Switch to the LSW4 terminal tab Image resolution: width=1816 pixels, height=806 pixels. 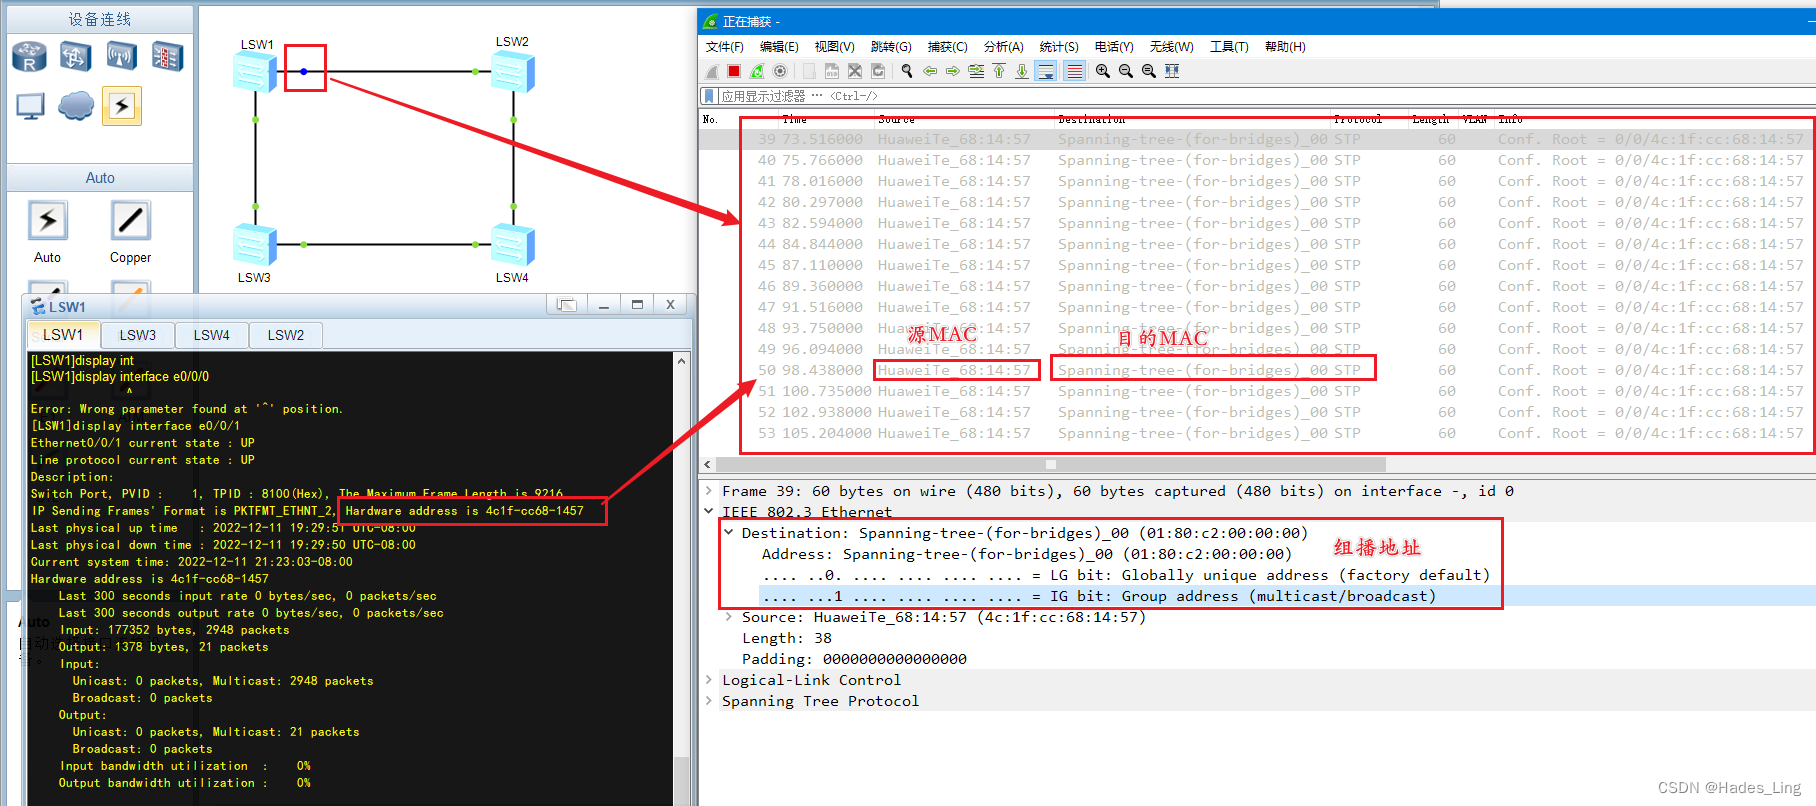click(x=212, y=335)
